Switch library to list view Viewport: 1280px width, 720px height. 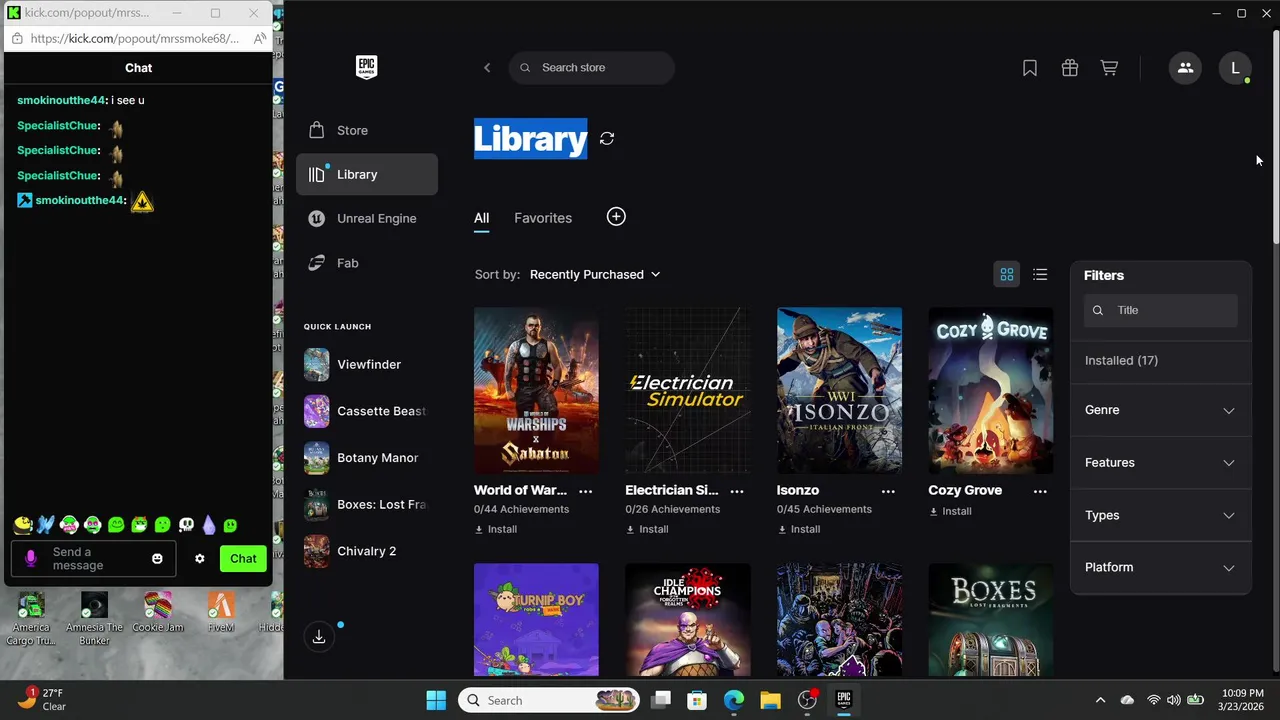[x=1040, y=274]
